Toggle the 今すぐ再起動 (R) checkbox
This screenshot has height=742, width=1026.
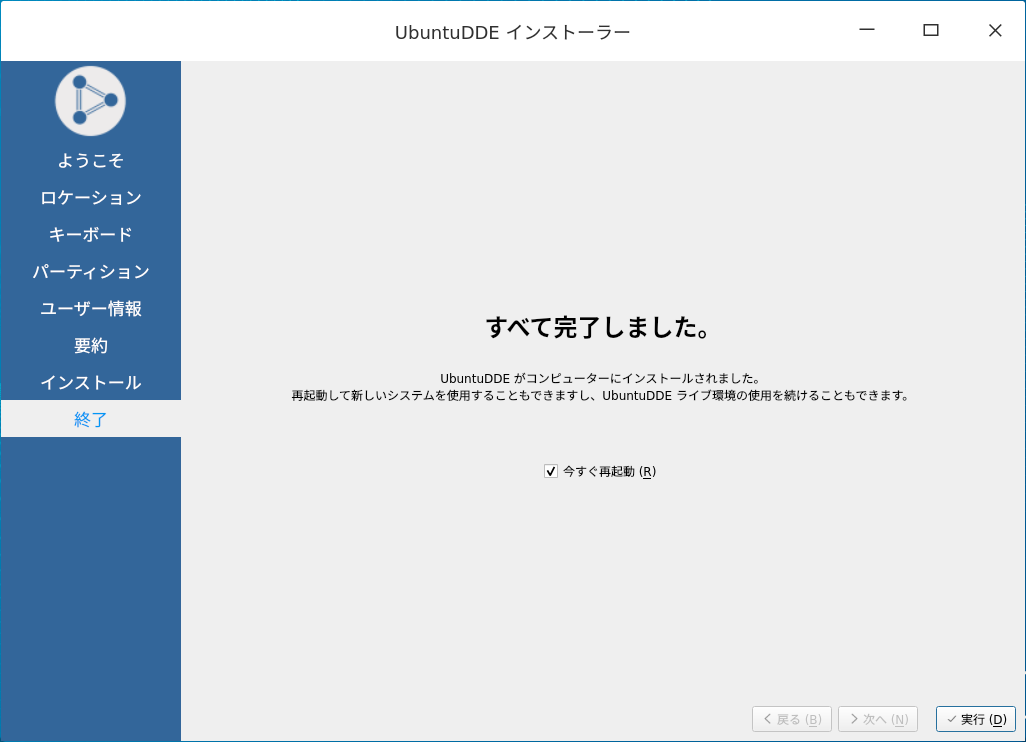click(x=551, y=471)
